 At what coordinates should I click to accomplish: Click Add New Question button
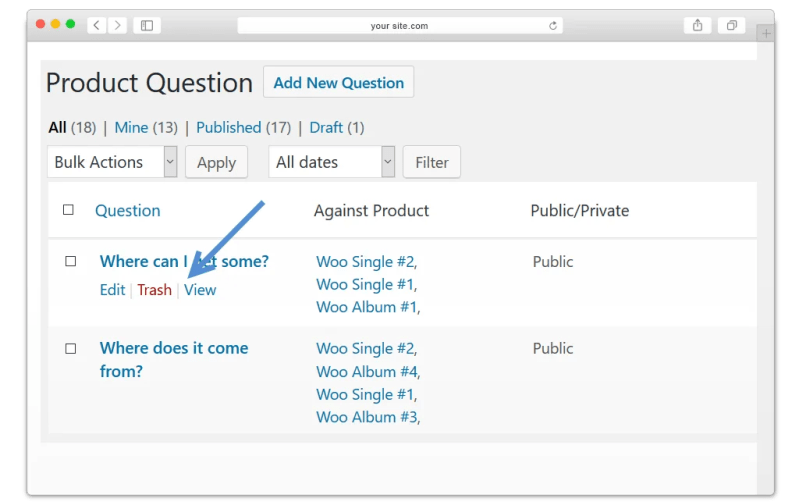(x=338, y=82)
